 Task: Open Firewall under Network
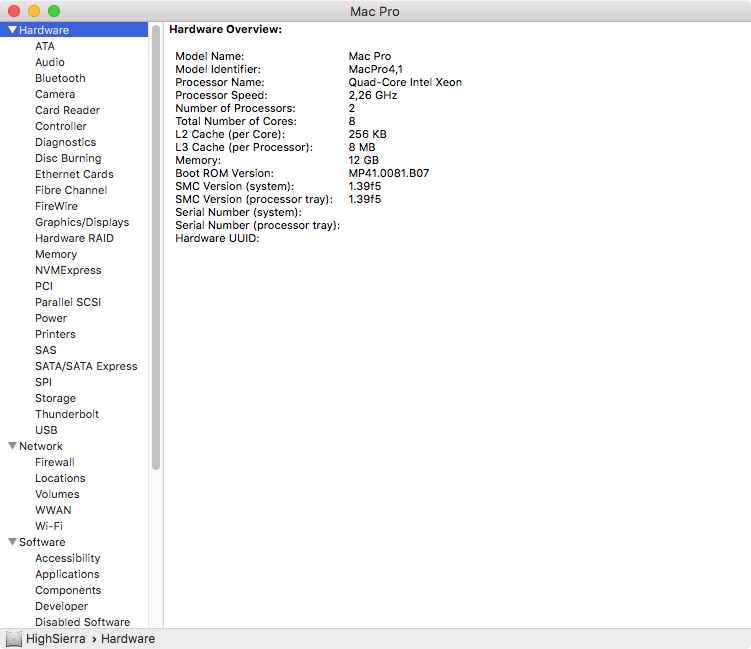55,462
